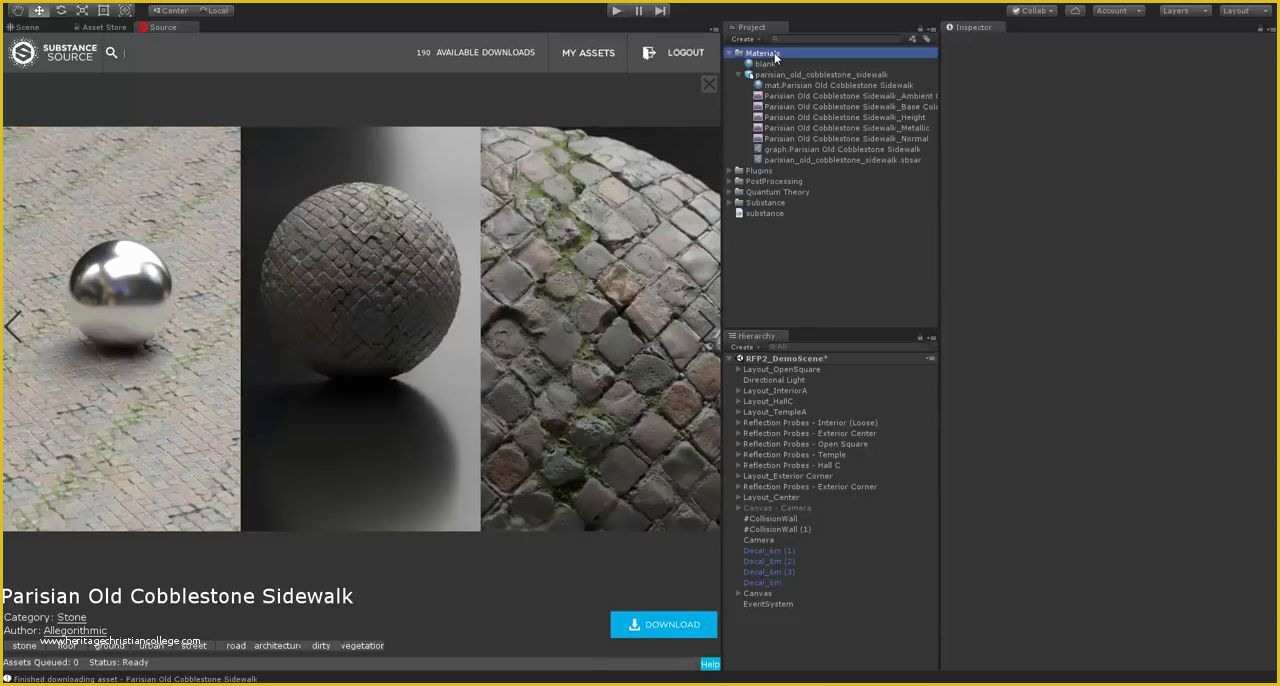This screenshot has height=686, width=1280.
Task: Switch to the Scene tab
Action: tap(23, 27)
